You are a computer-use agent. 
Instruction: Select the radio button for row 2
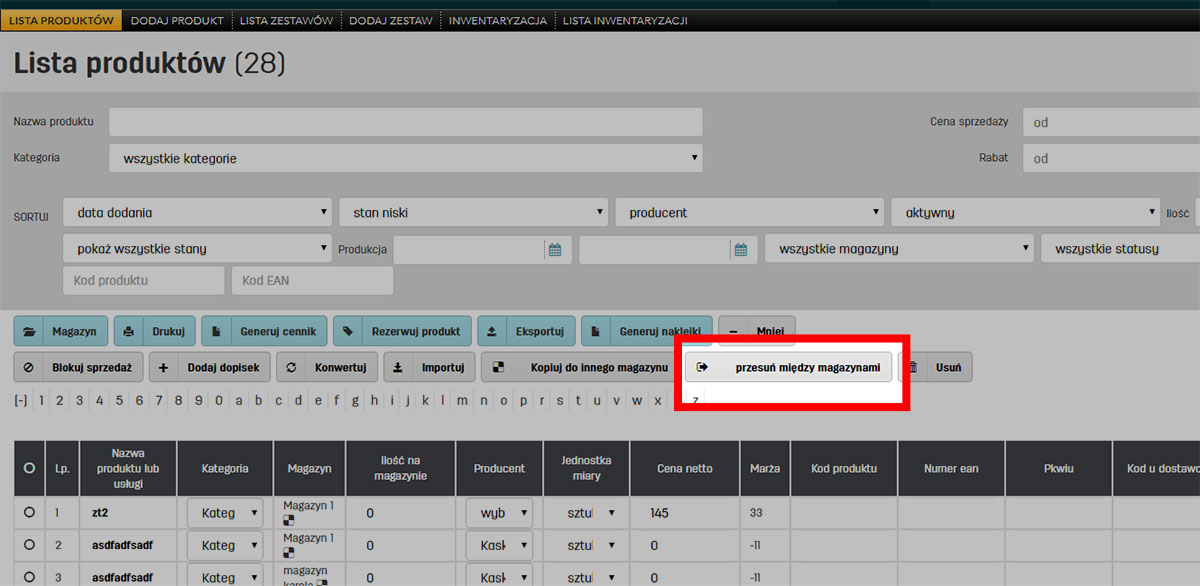[29, 545]
